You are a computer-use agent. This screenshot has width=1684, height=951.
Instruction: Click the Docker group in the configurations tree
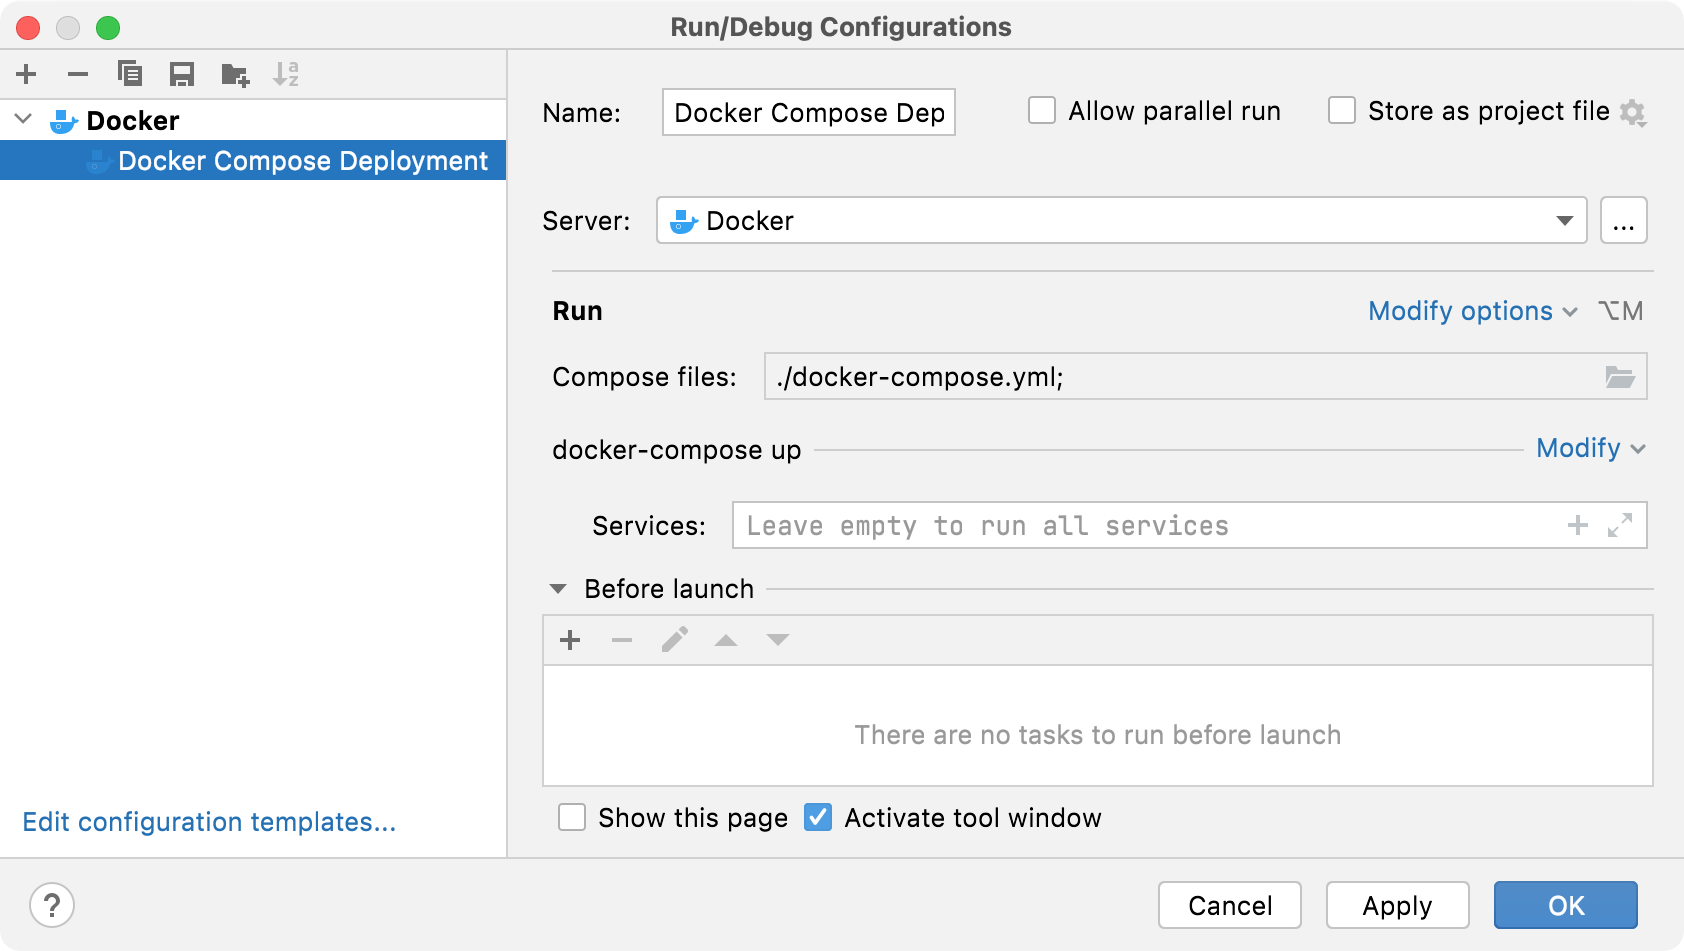click(132, 120)
